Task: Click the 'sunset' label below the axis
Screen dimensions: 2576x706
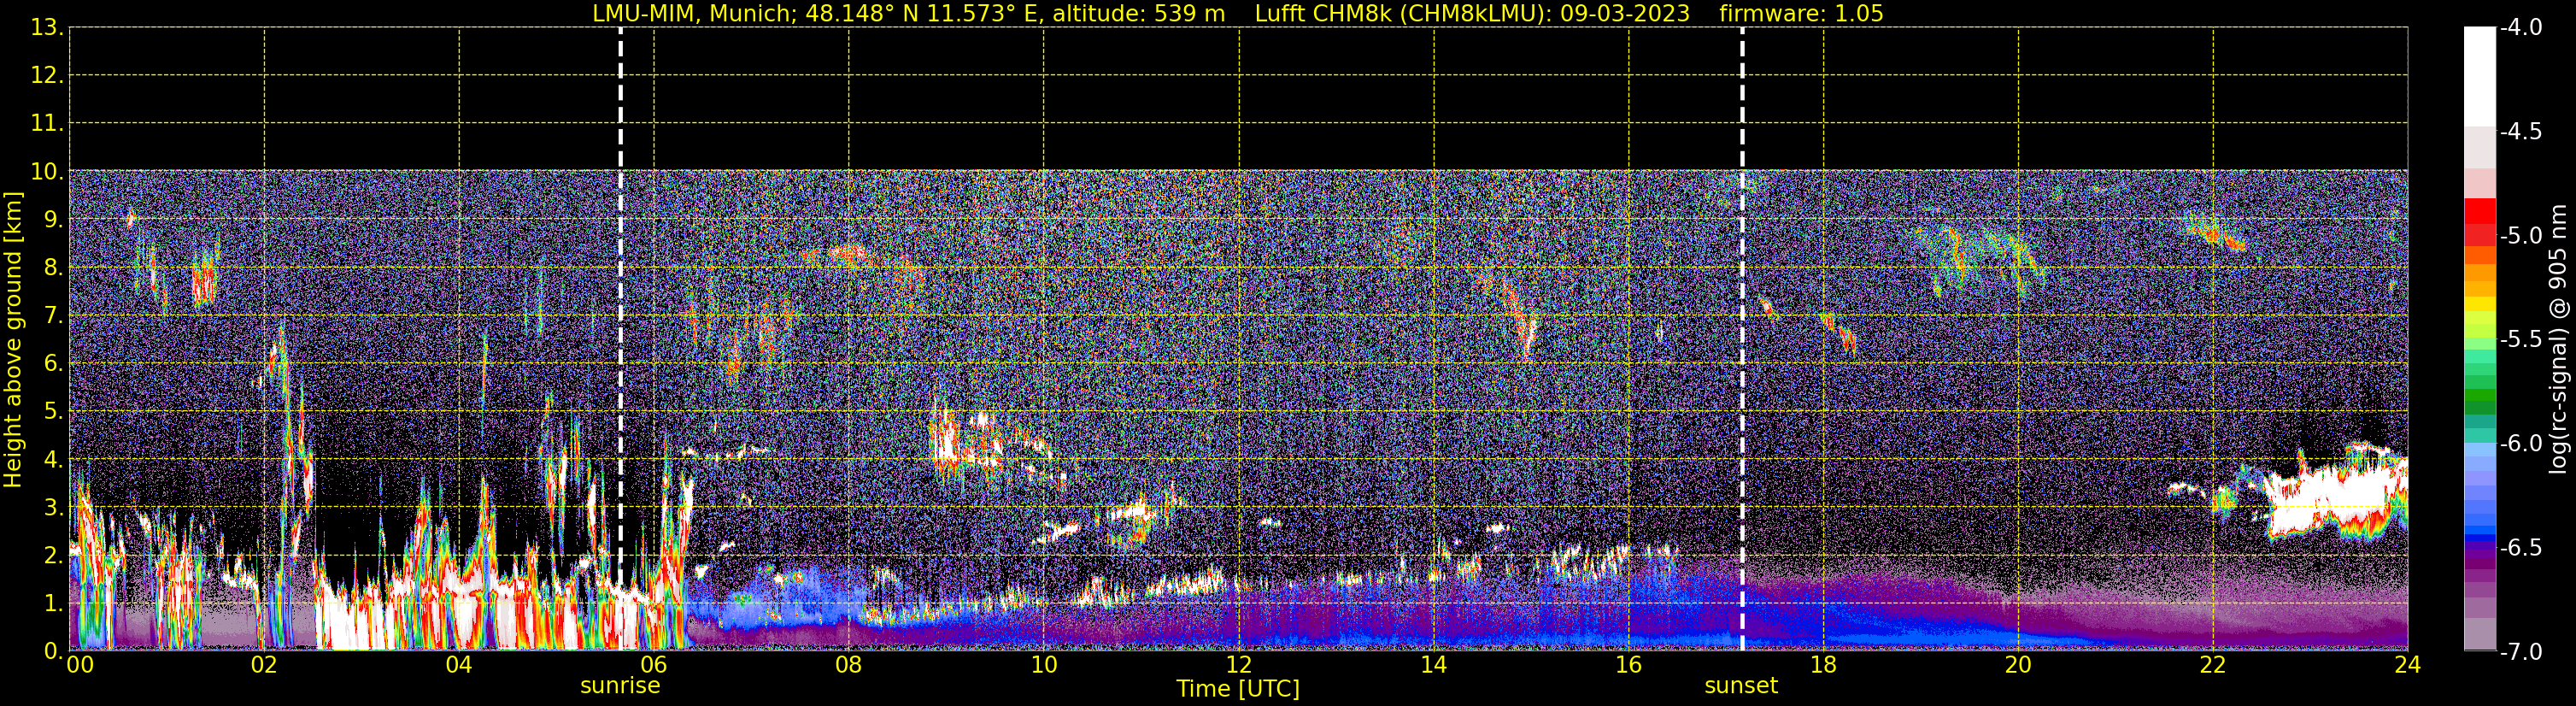Action: point(1741,686)
